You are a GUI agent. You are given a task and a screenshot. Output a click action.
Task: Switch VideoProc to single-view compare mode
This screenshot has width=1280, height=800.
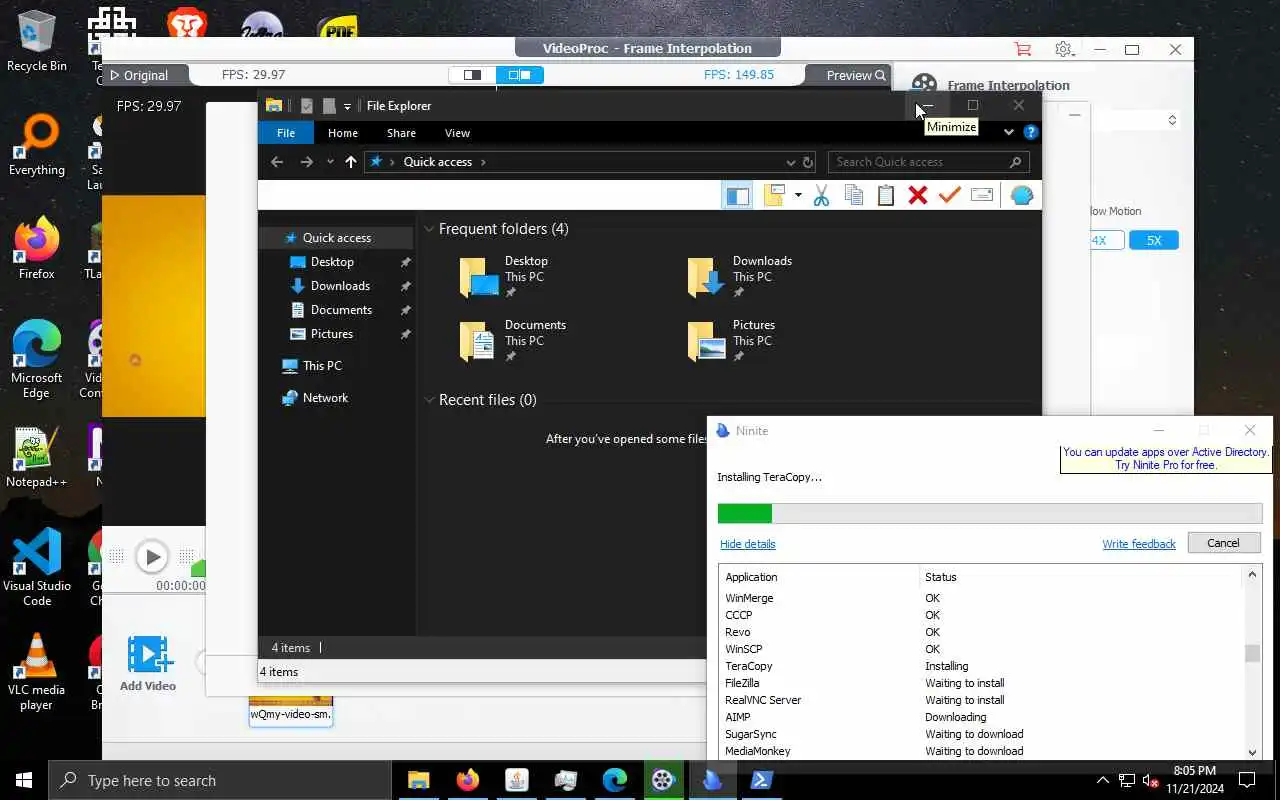472,75
